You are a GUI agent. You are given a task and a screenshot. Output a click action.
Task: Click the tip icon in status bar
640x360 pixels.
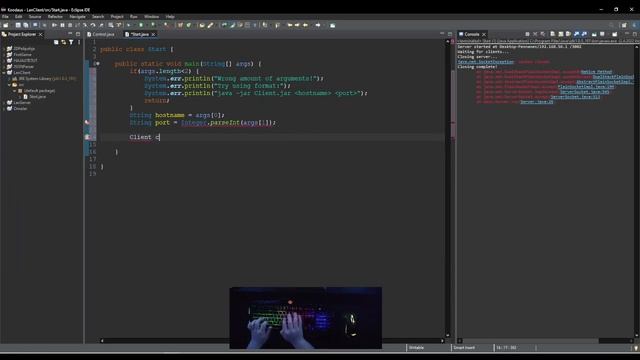(636, 348)
